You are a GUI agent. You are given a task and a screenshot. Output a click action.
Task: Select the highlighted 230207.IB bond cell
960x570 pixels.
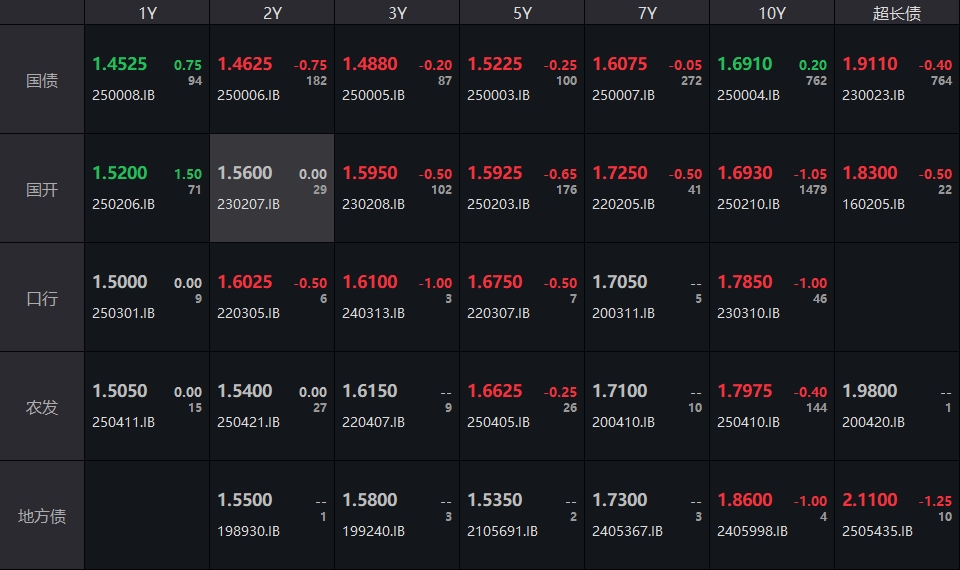(x=272, y=189)
